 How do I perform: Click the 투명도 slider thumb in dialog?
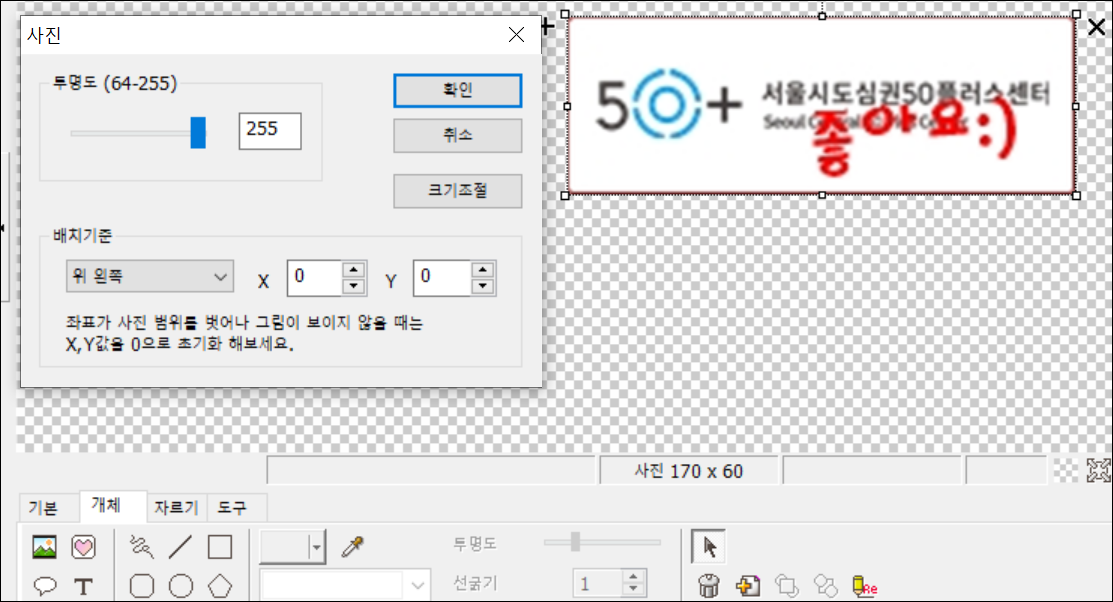coord(198,133)
